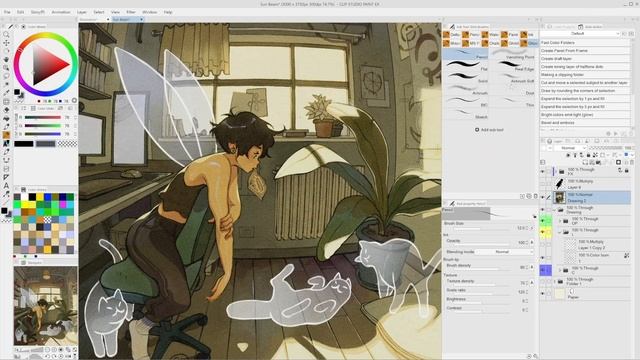Toggle visibility of the Drawing folder
Screen dimensions: 640x360
[x=542, y=210]
